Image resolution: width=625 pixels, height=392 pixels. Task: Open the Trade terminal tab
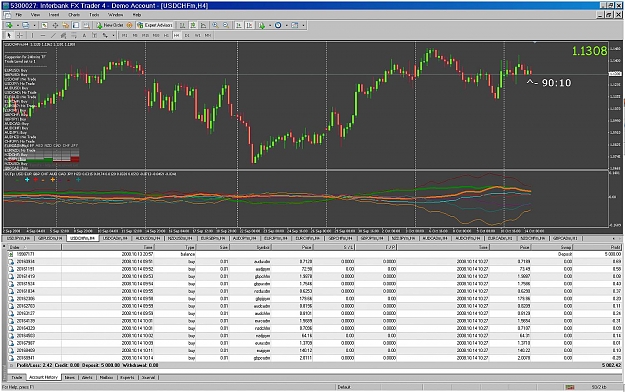[x=17, y=377]
